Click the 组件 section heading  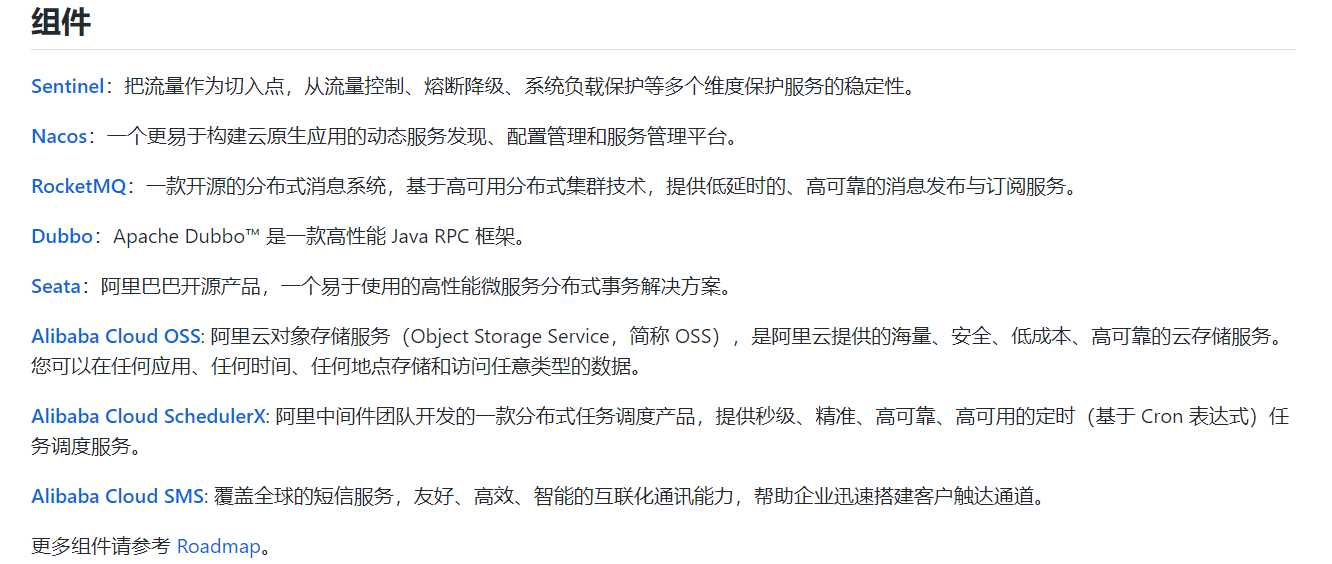tap(61, 21)
